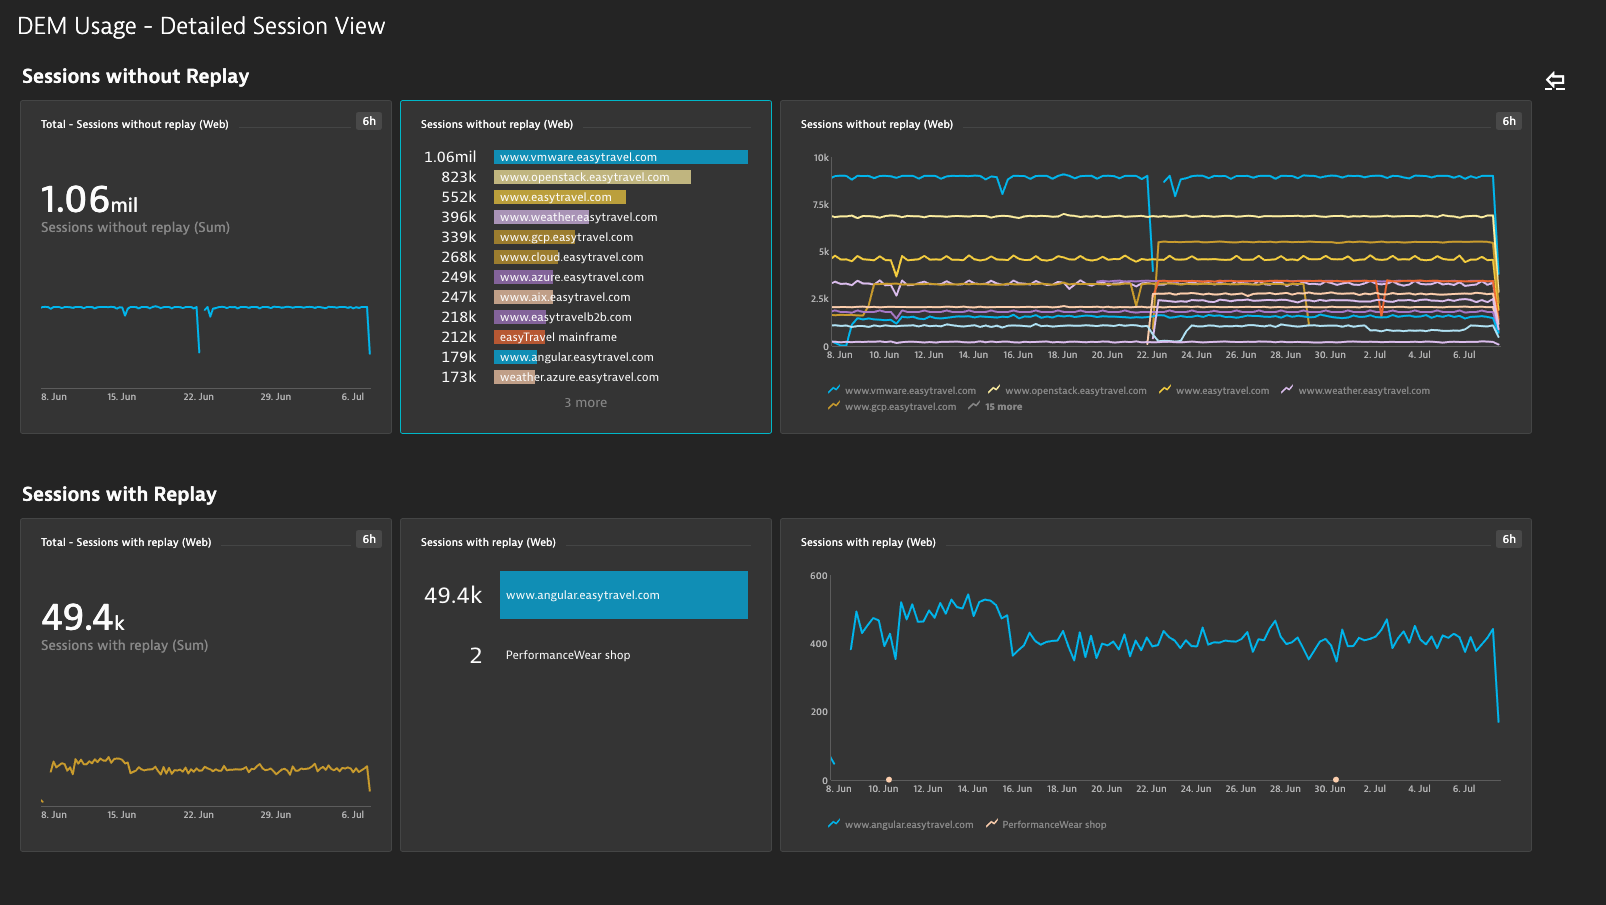Select the www.openstack.easytravel.com bar
This screenshot has width=1606, height=905.
point(592,177)
